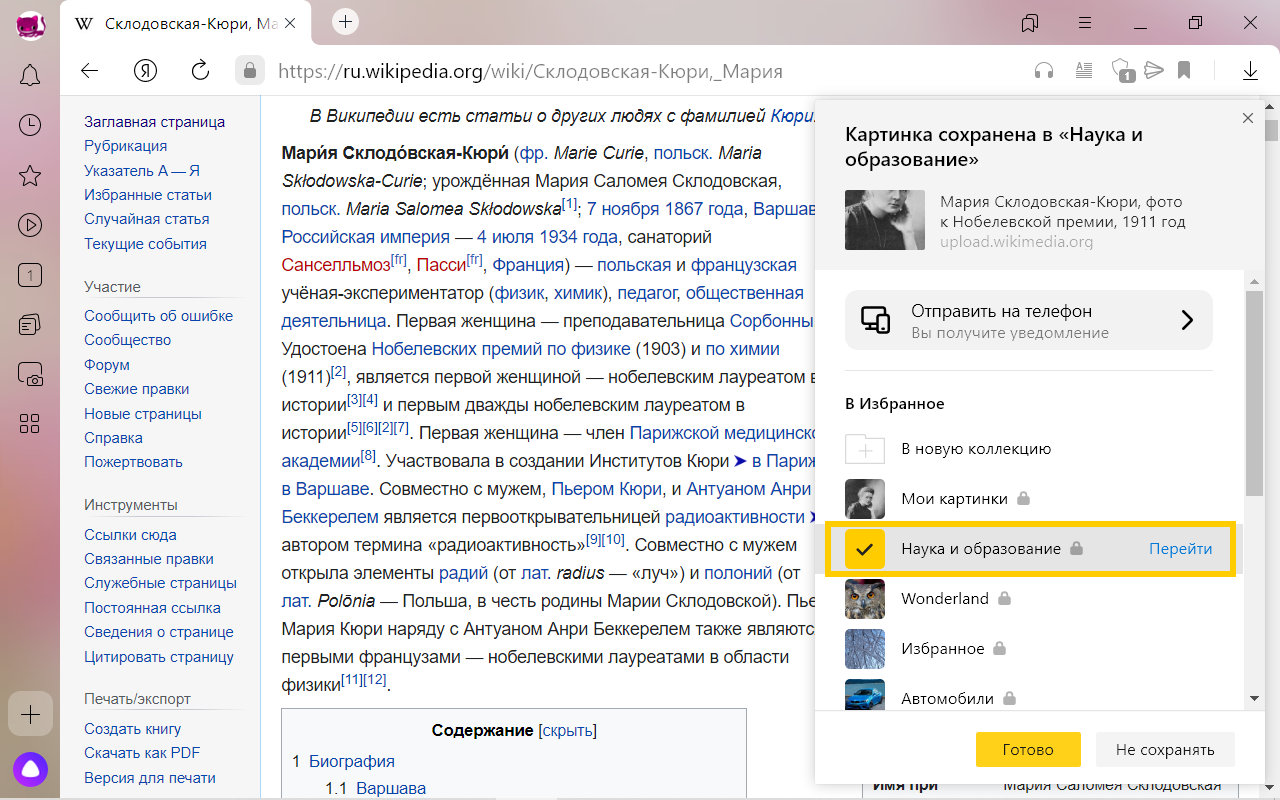Click the site security padlock
The width and height of the screenshot is (1280, 800).
point(249,71)
